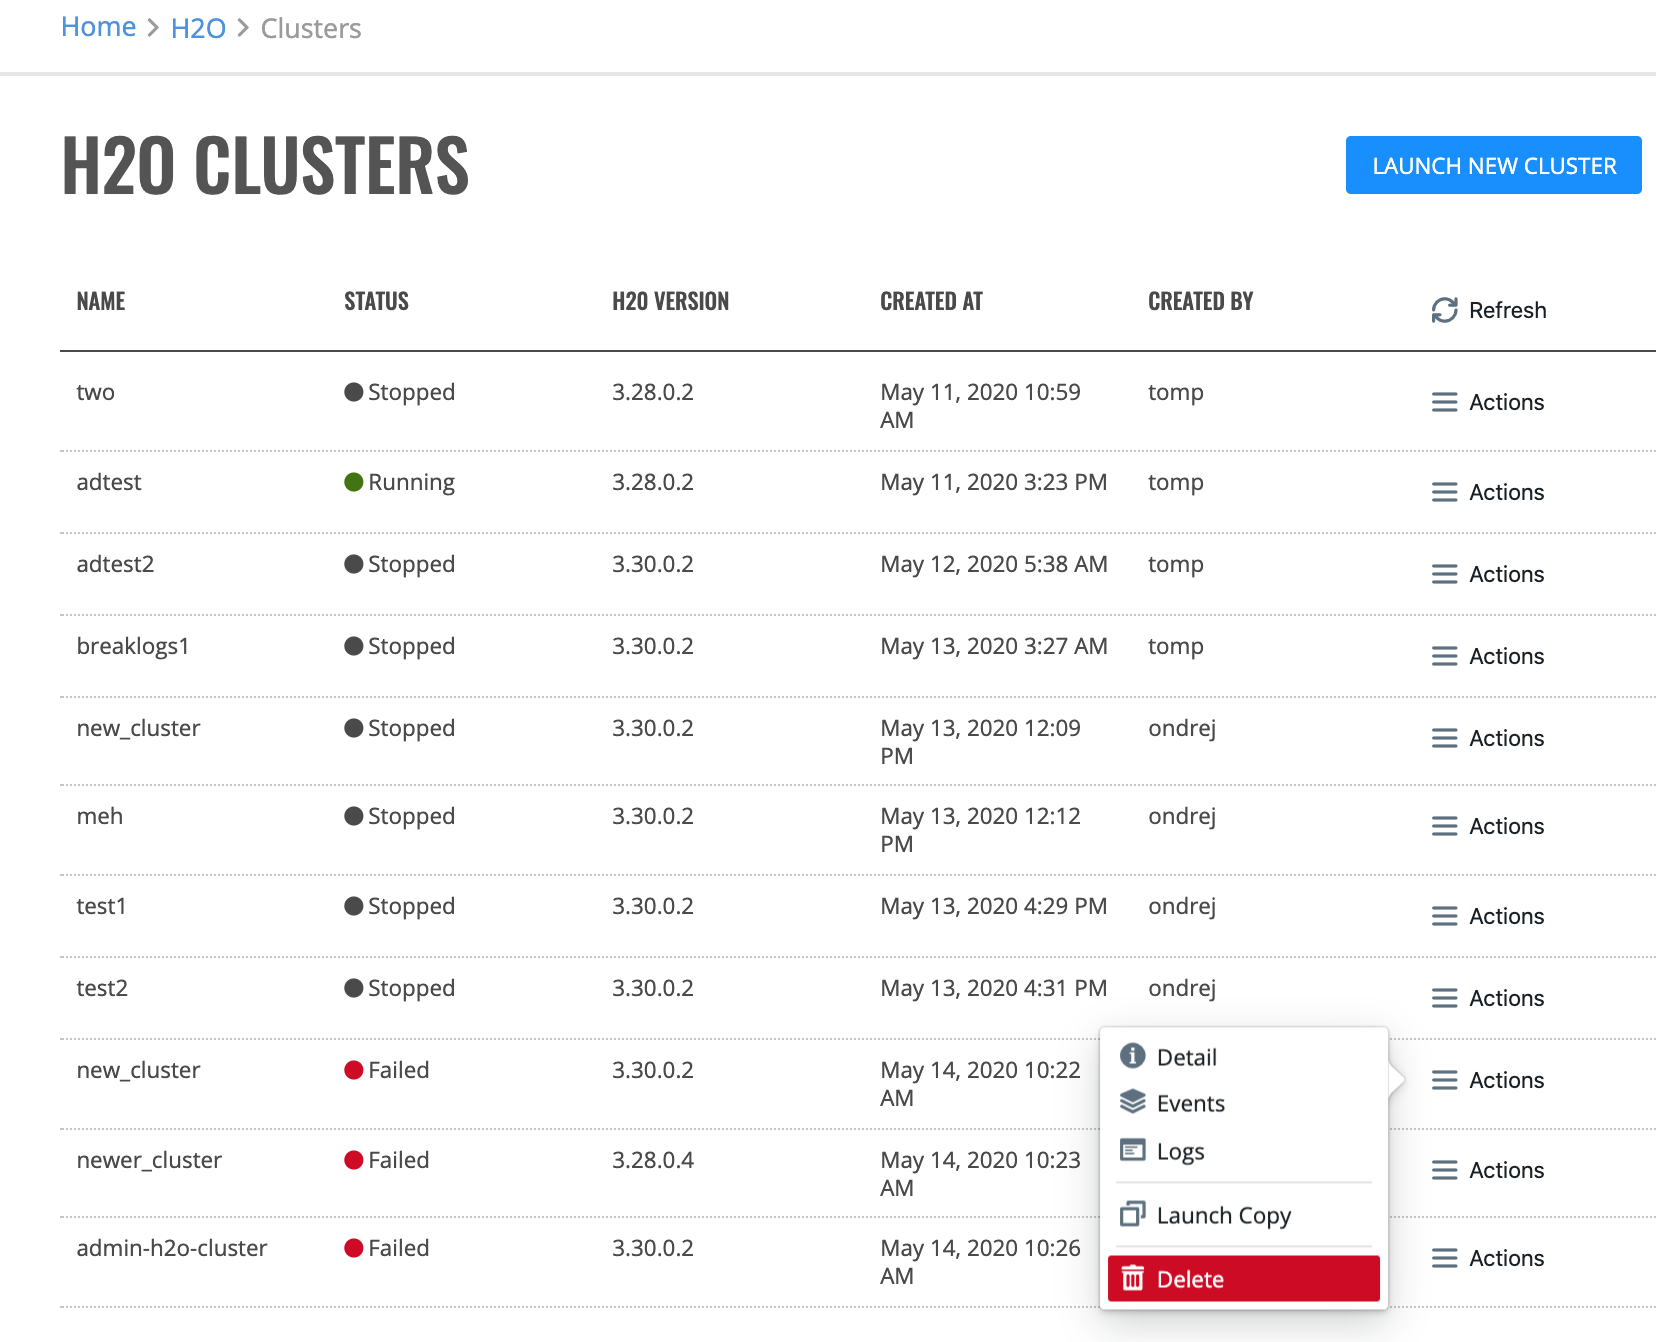Click the H2O CLUSTERS page heading
The width and height of the screenshot is (1656, 1342).
click(265, 165)
